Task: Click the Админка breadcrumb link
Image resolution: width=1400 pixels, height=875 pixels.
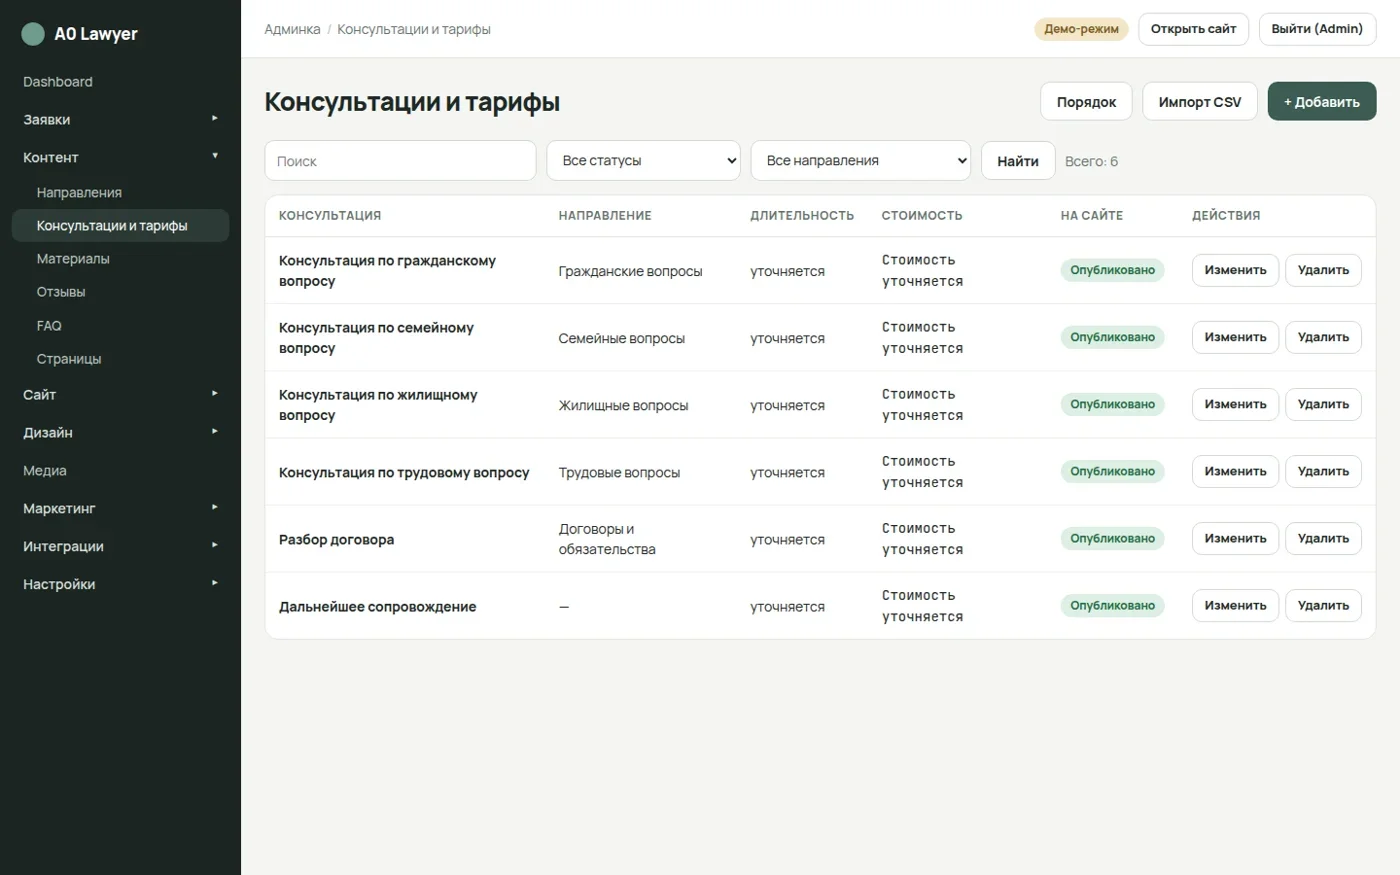Action: pos(292,29)
